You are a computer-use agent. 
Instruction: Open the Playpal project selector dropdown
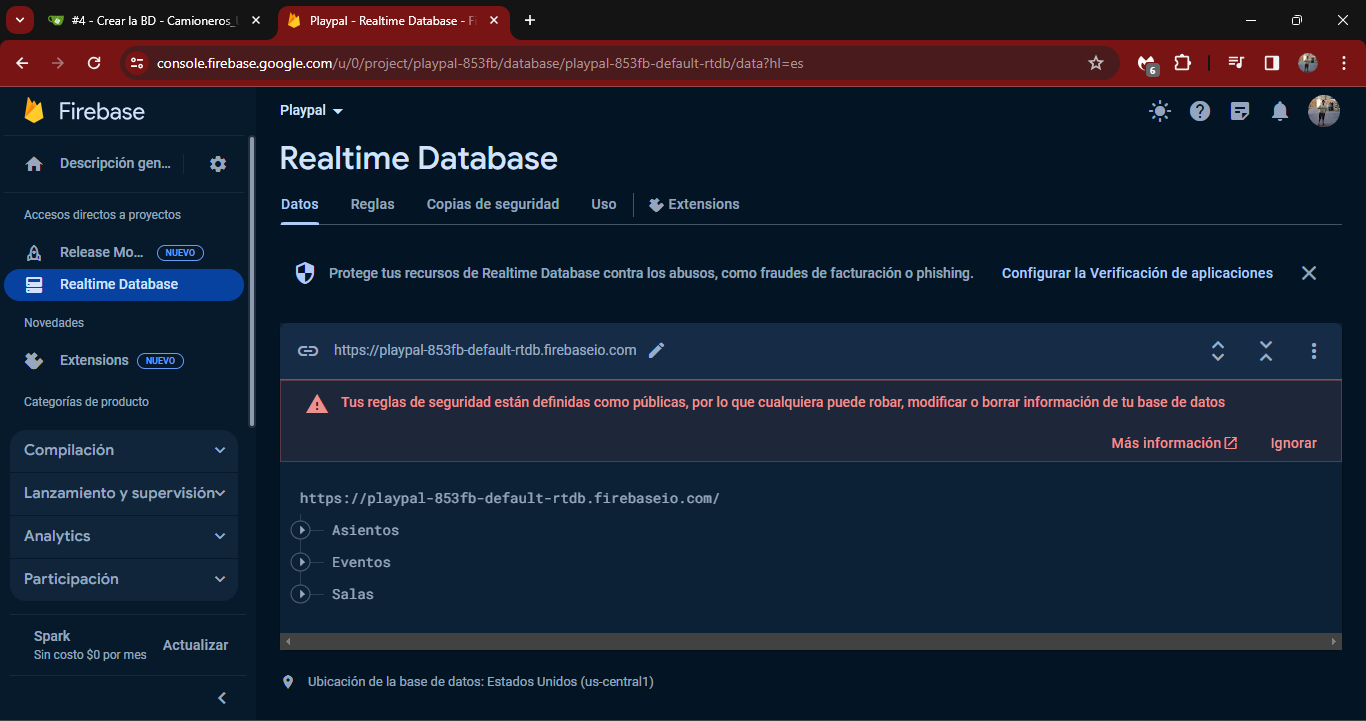tap(312, 111)
